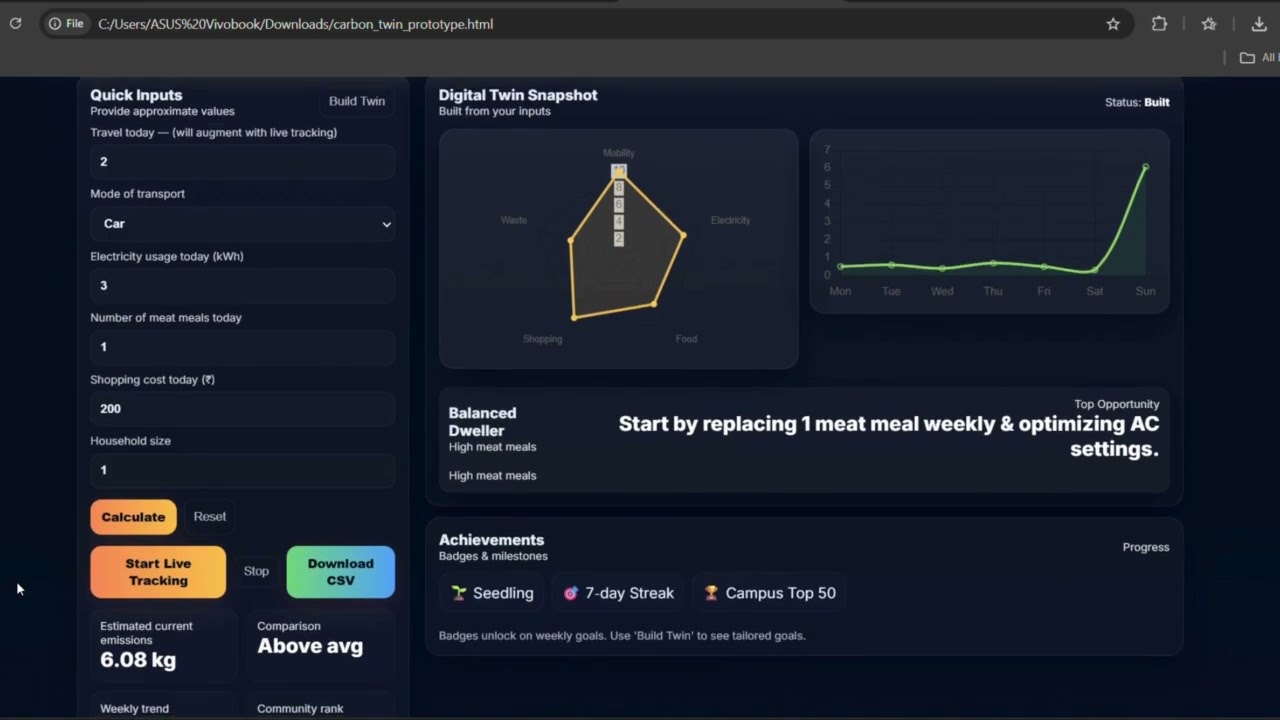Select the Campus Top 50 badge
Image resolution: width=1280 pixels, height=720 pixels.
click(x=769, y=593)
